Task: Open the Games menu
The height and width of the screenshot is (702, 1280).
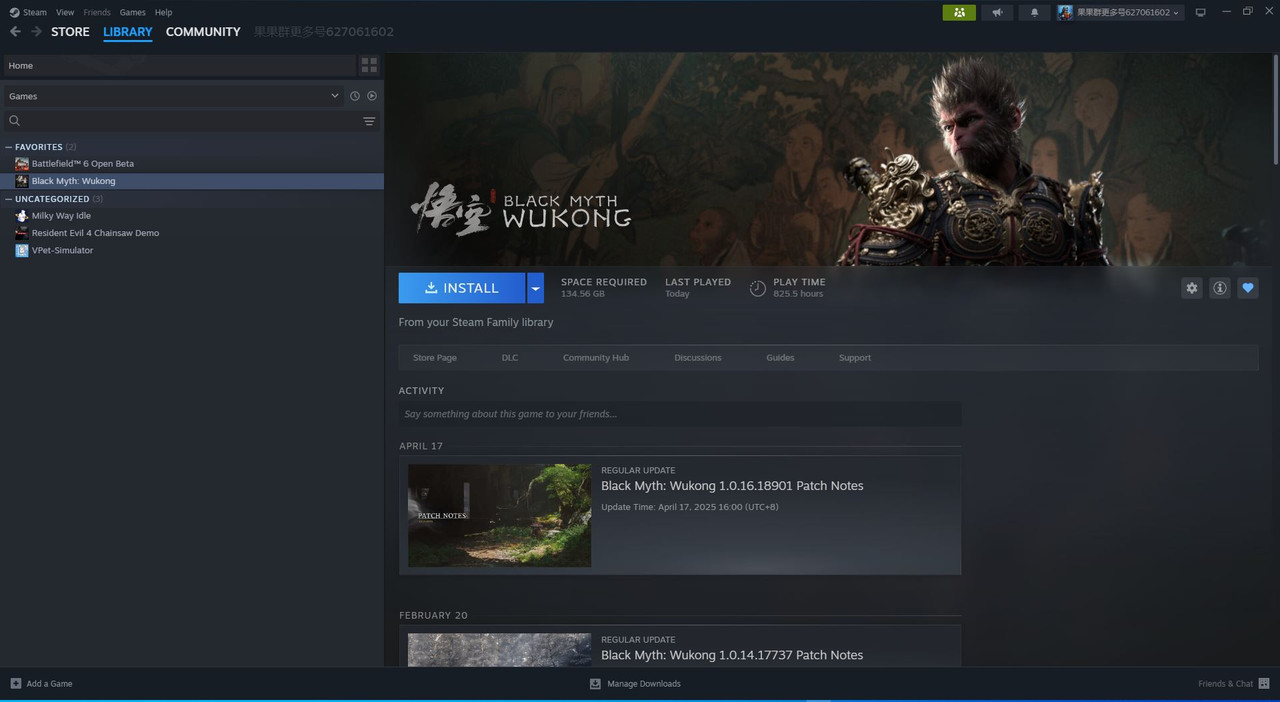Action: coord(132,12)
